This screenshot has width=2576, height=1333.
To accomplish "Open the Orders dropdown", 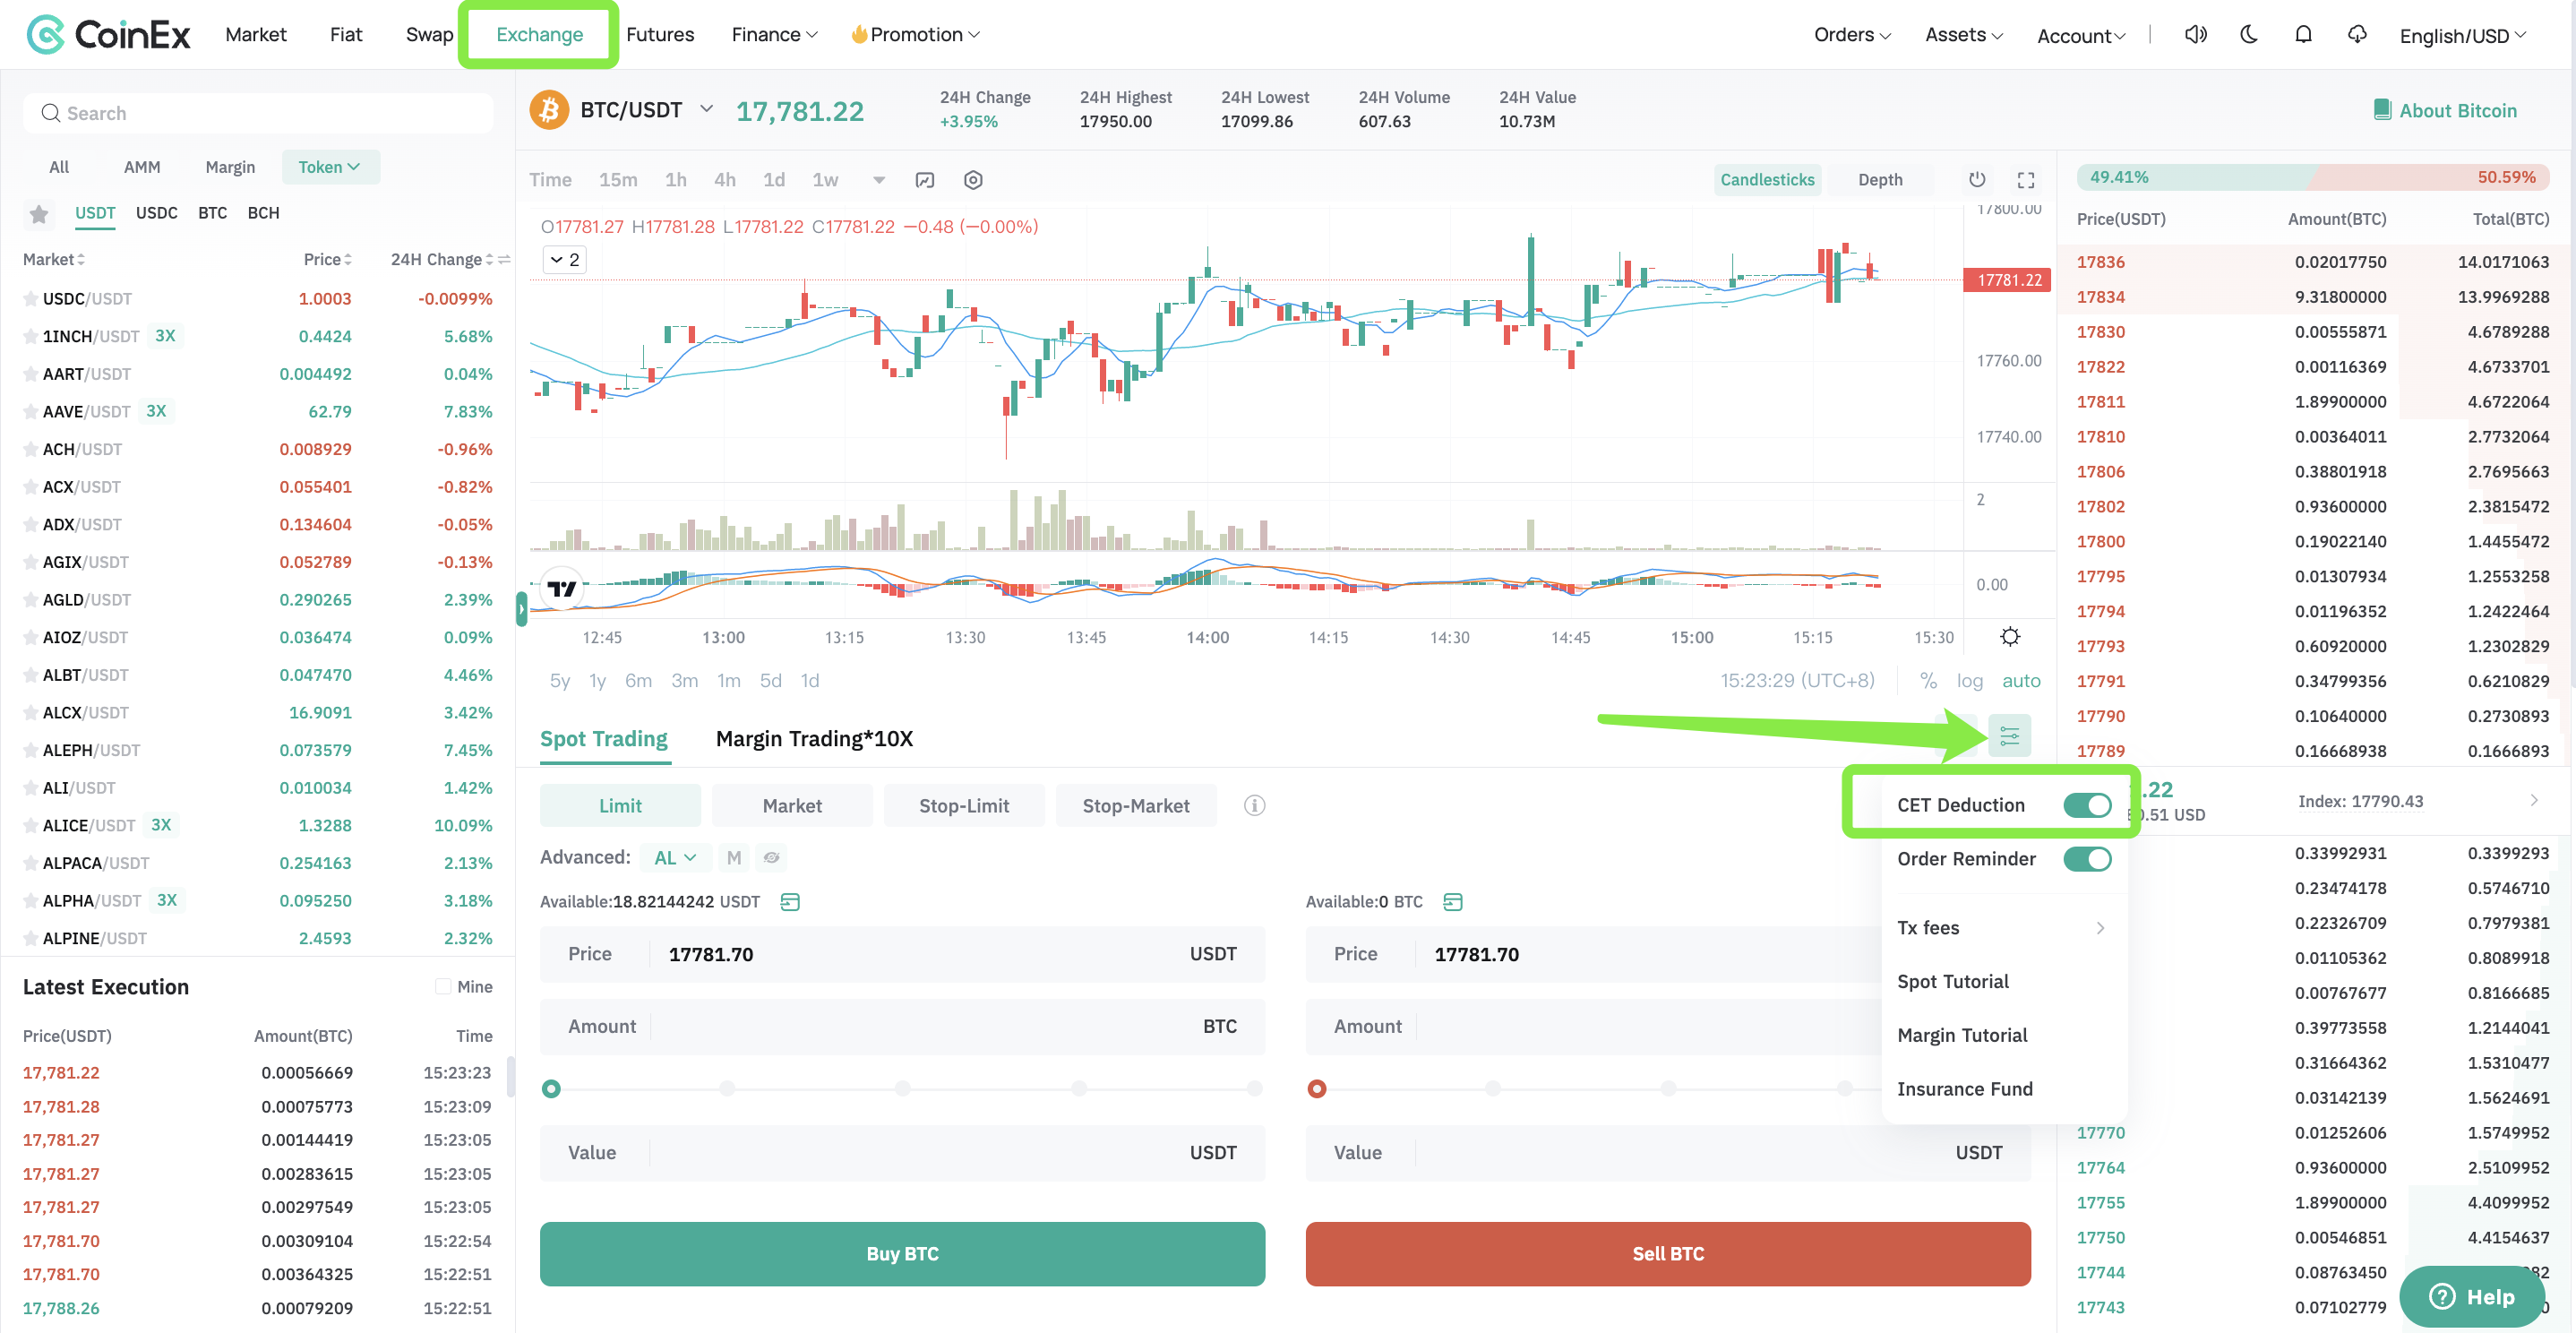I will click(1852, 35).
